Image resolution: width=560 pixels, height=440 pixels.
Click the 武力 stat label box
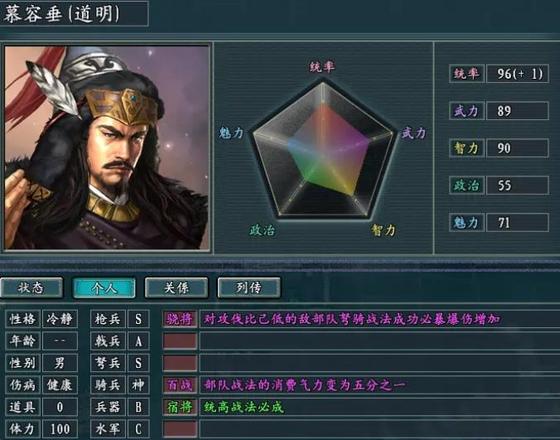466,111
